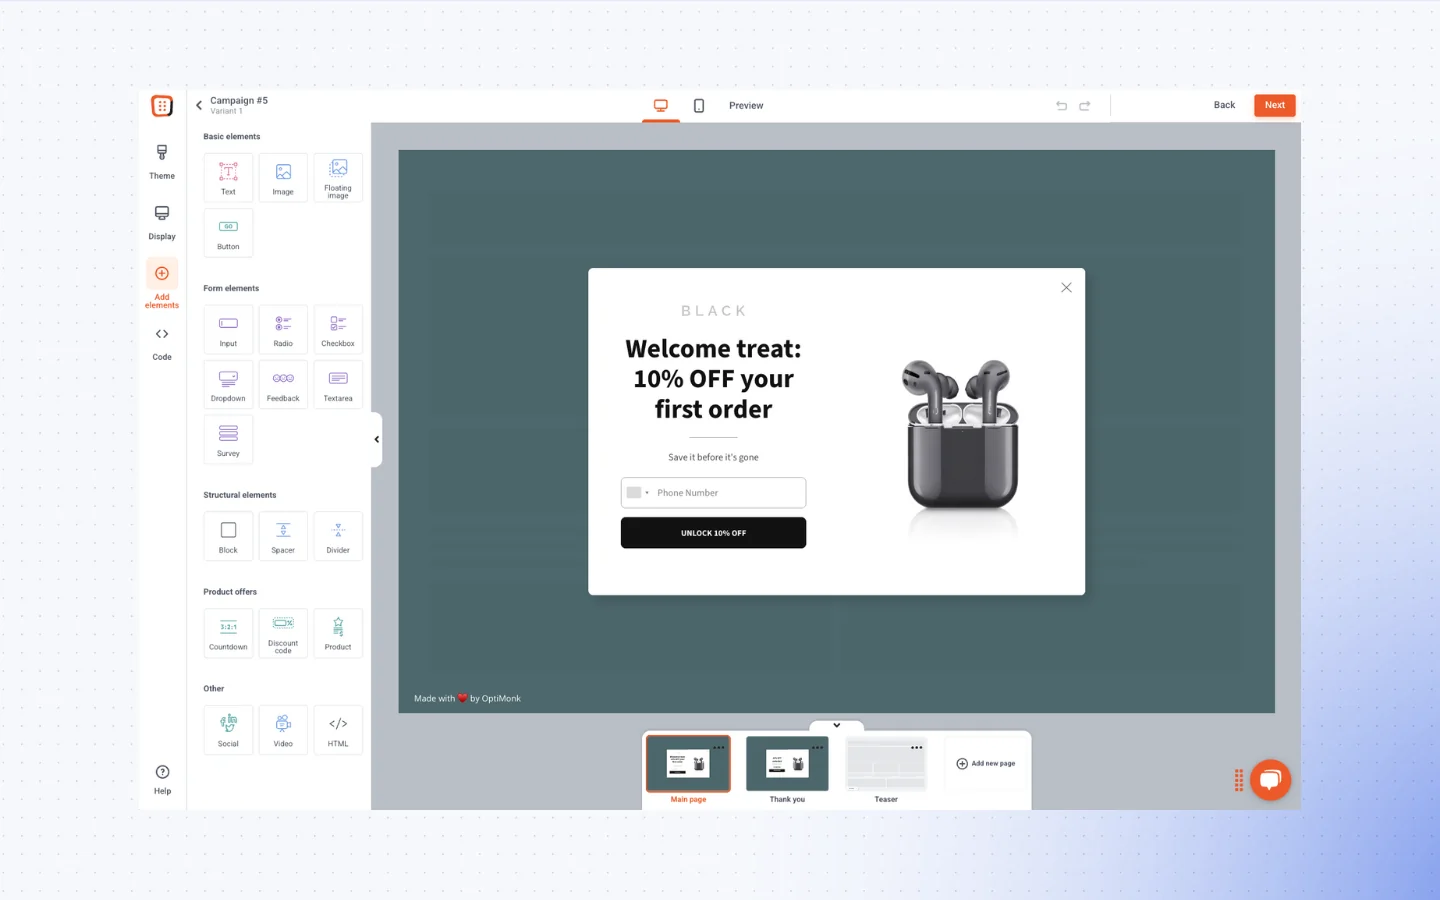Collapse the page thumbnails bar
This screenshot has height=900, width=1440.
tap(837, 726)
